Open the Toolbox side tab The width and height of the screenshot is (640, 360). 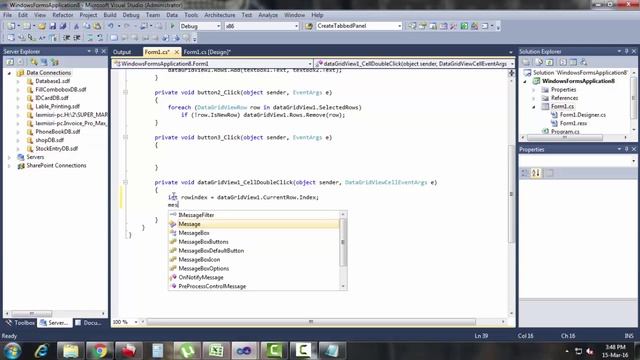(20, 322)
